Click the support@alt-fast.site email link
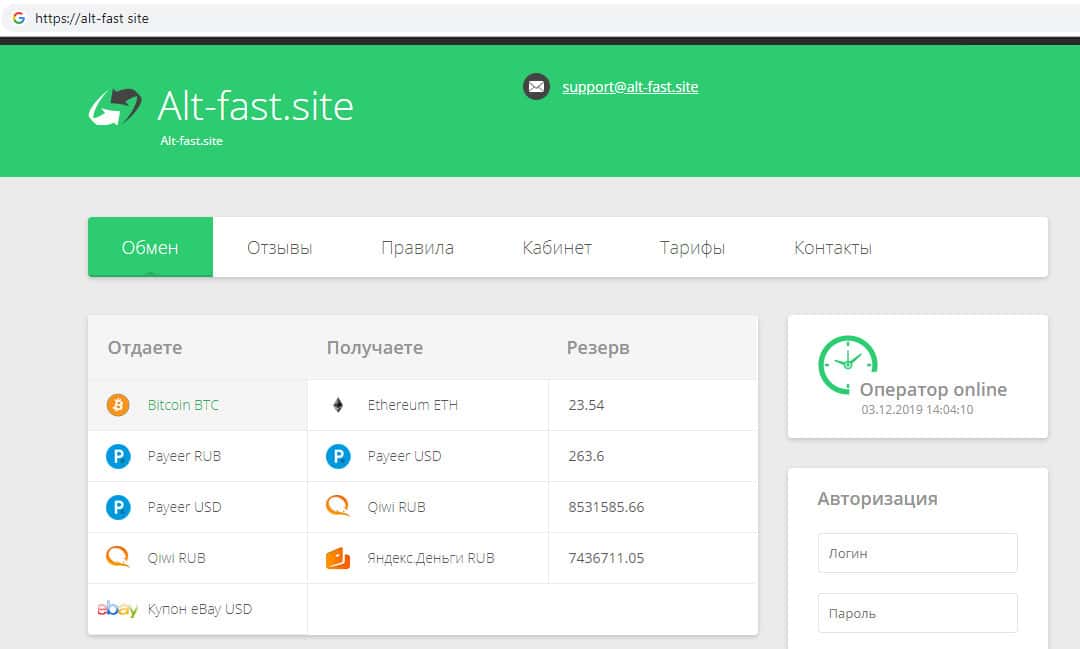 pyautogui.click(x=630, y=87)
